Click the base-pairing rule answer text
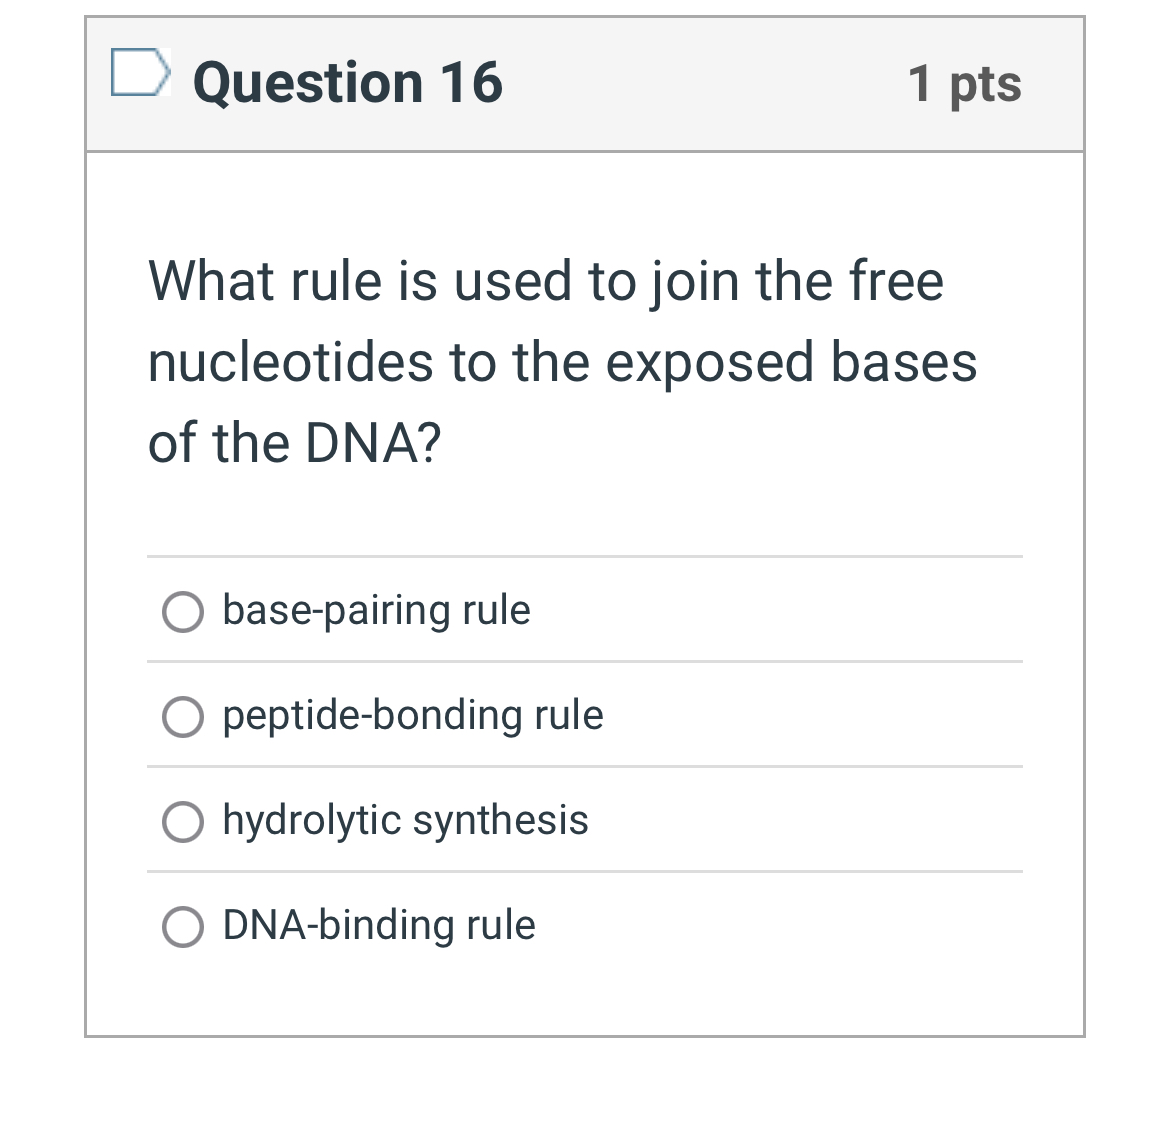1170x1144 pixels. point(377,610)
